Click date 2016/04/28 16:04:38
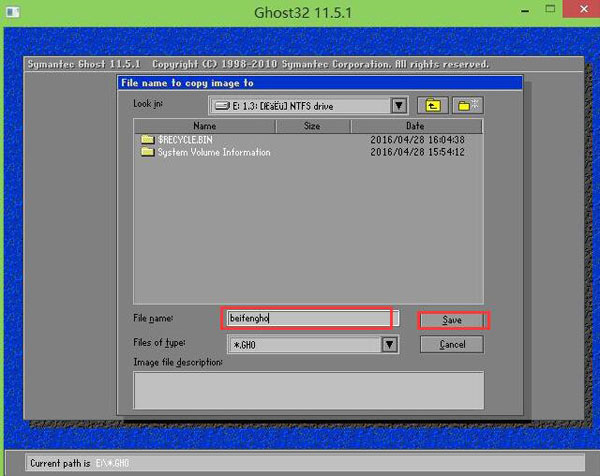The height and width of the screenshot is (476, 600). point(417,140)
